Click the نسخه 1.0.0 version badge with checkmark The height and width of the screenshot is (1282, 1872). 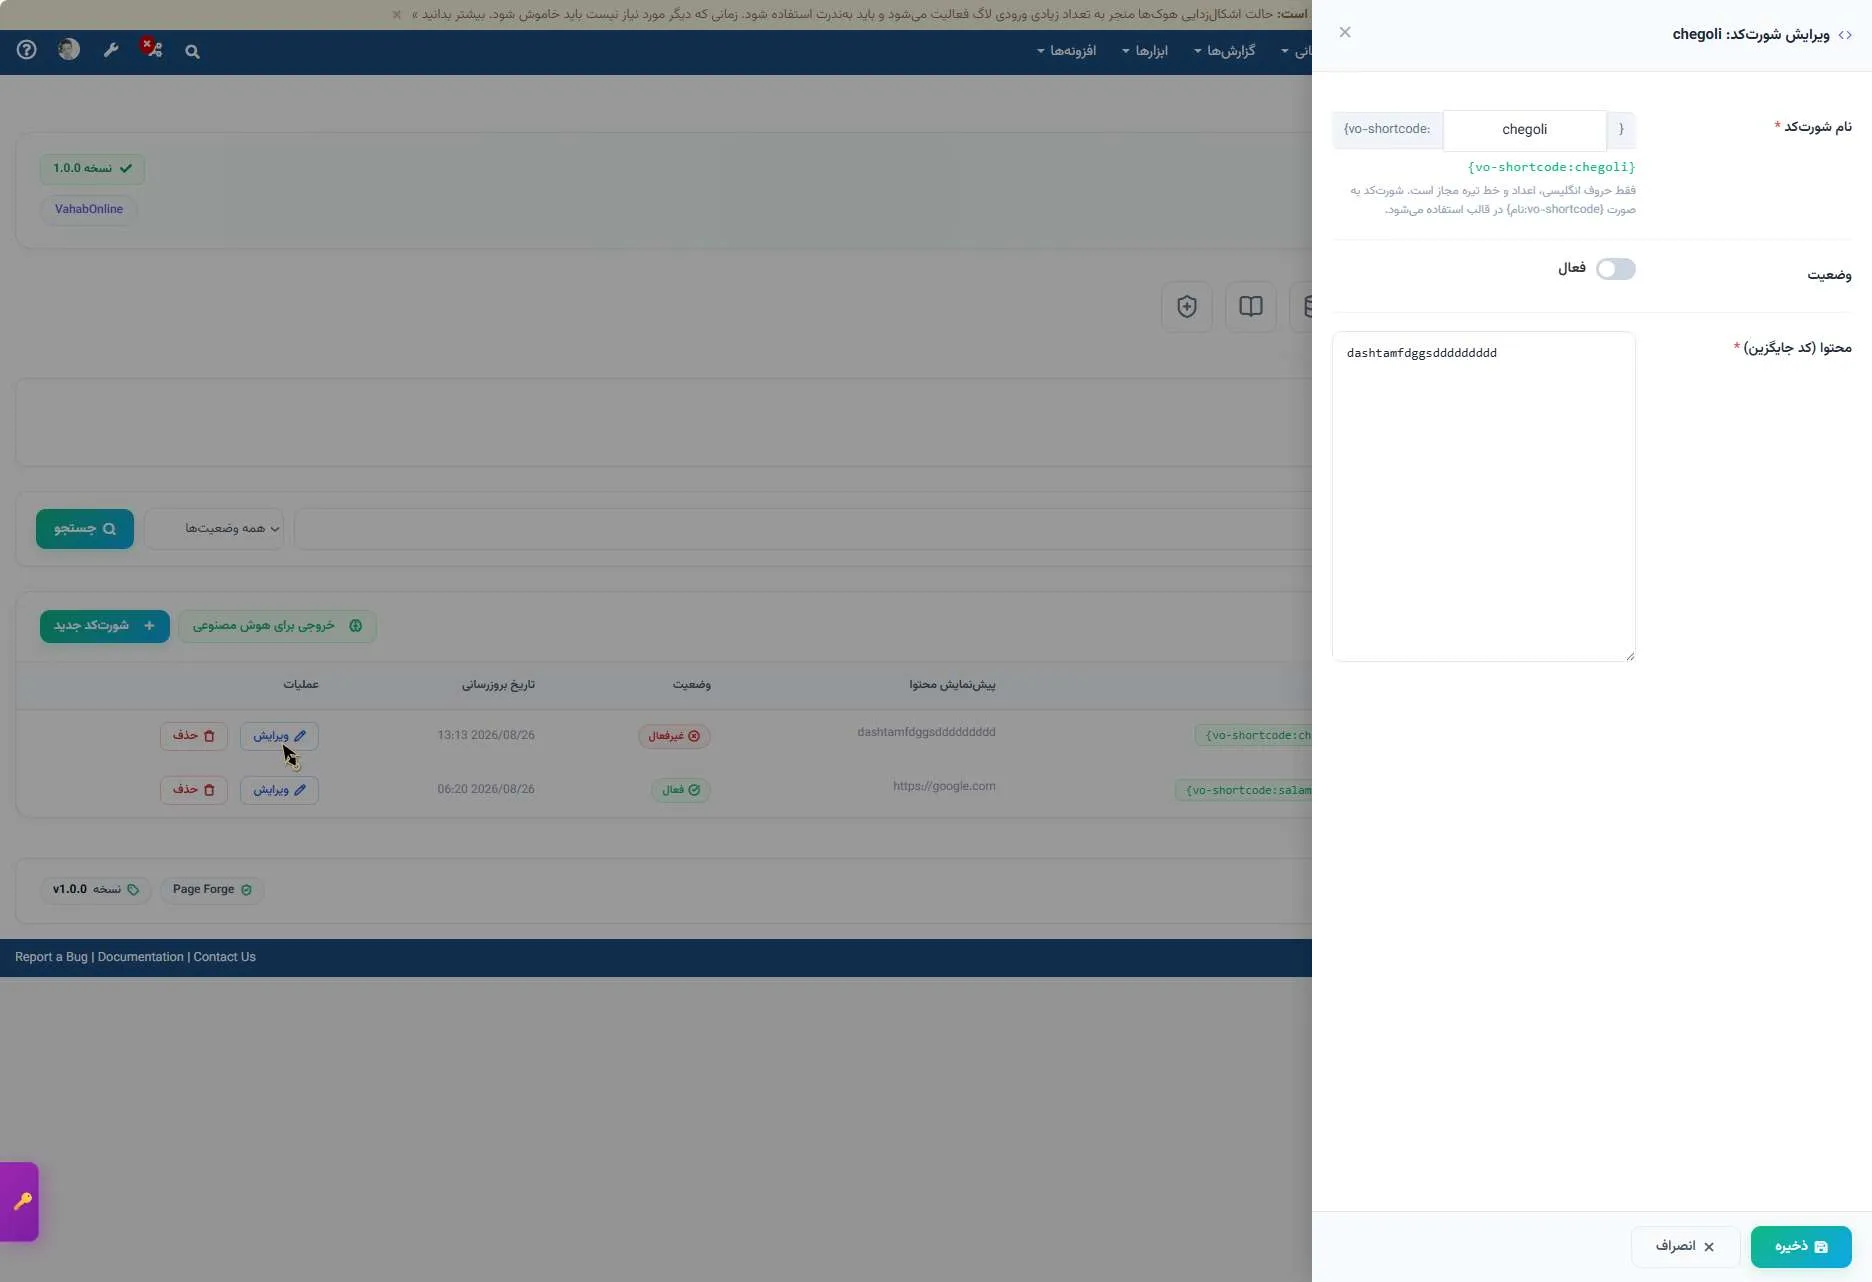(x=92, y=169)
